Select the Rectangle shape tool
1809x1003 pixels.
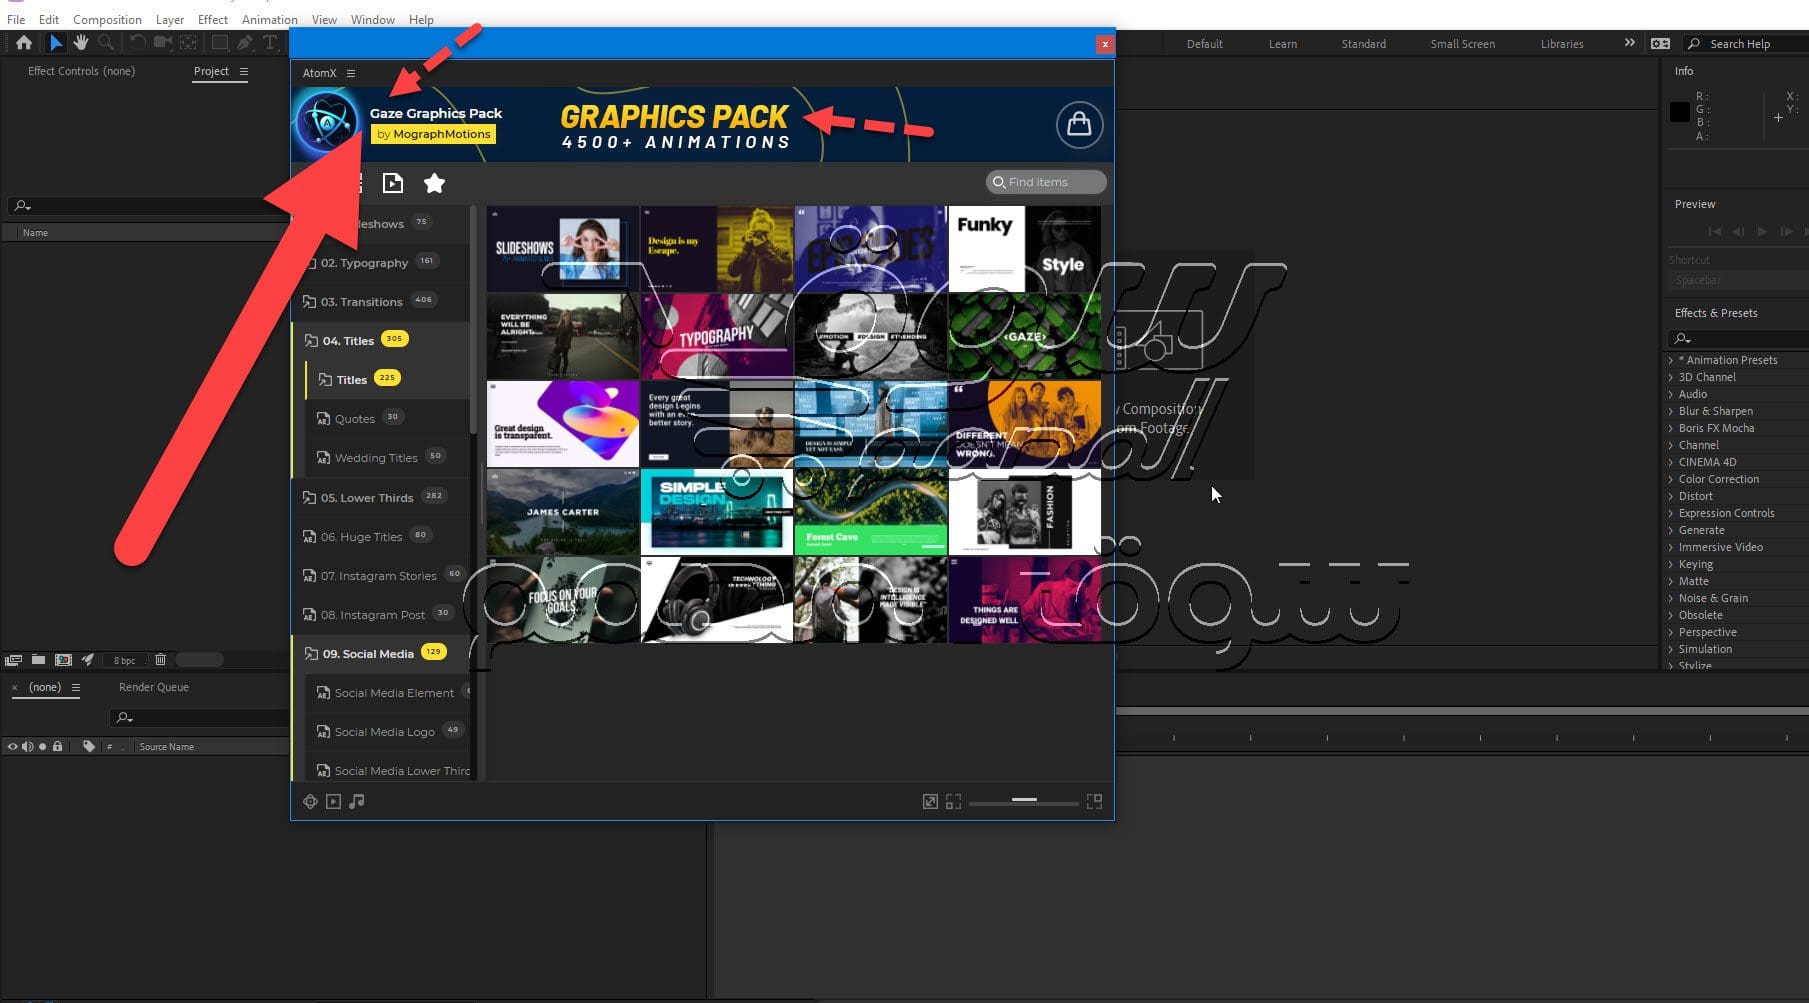tap(219, 43)
